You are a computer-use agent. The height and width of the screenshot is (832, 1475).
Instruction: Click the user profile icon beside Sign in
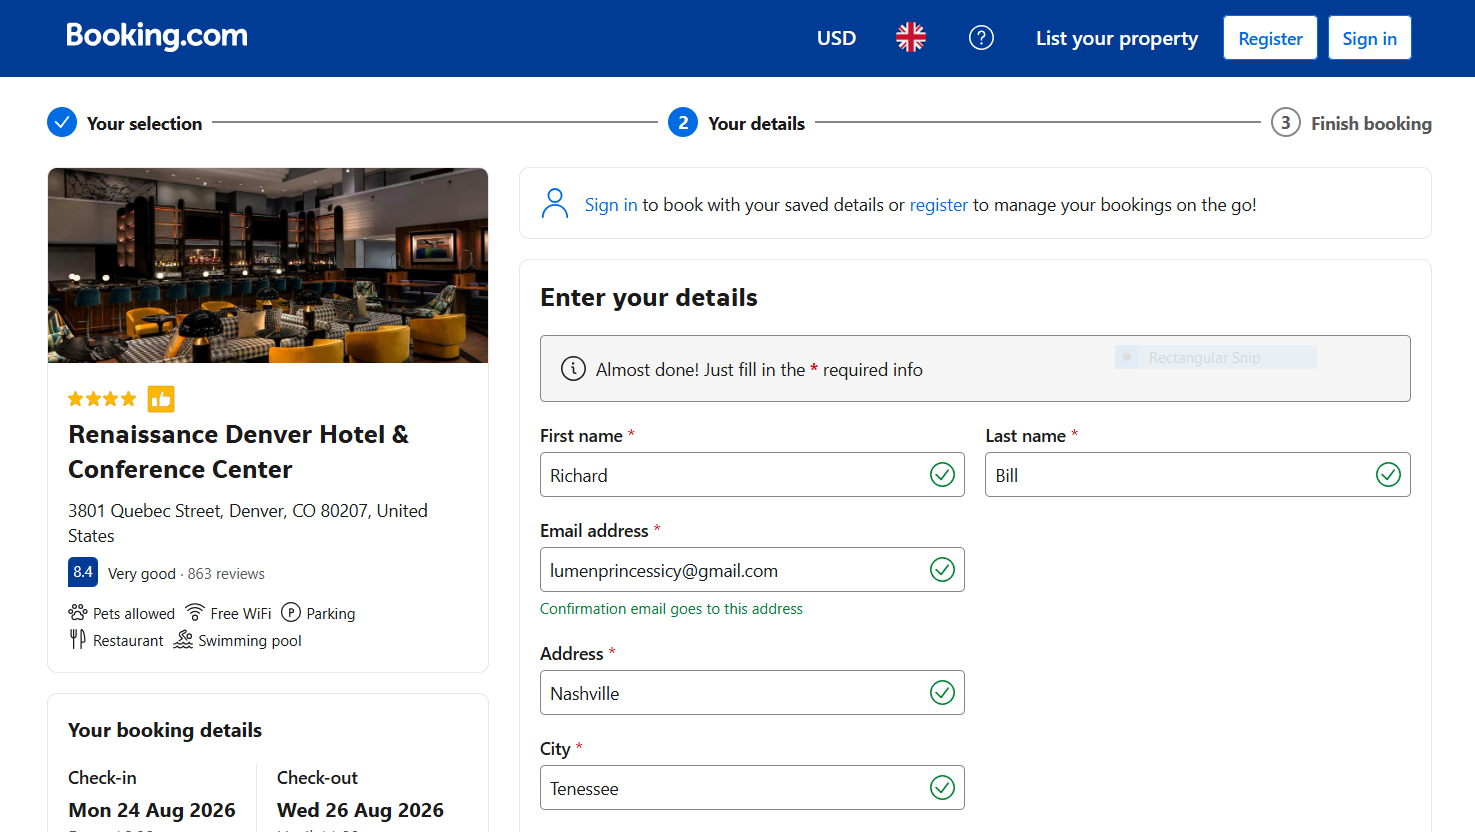pos(554,203)
